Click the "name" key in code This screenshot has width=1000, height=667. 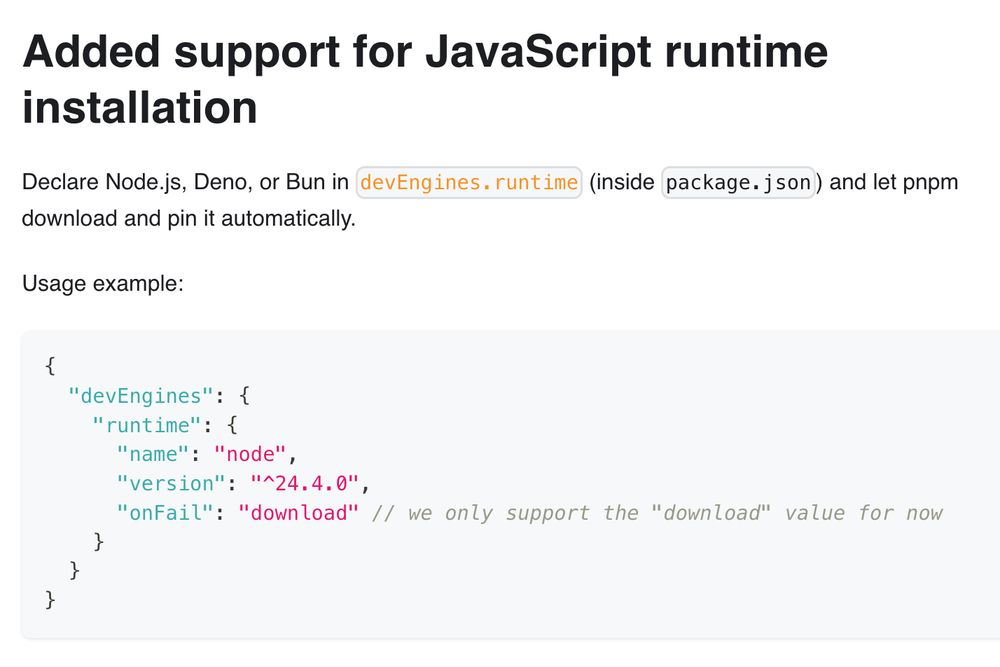pos(152,454)
